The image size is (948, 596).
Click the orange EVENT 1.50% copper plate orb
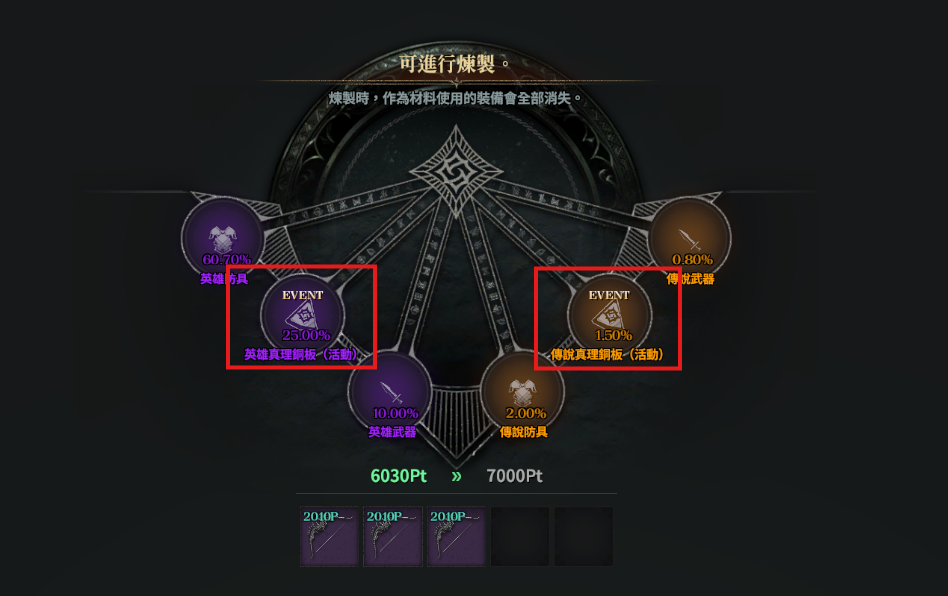609,315
